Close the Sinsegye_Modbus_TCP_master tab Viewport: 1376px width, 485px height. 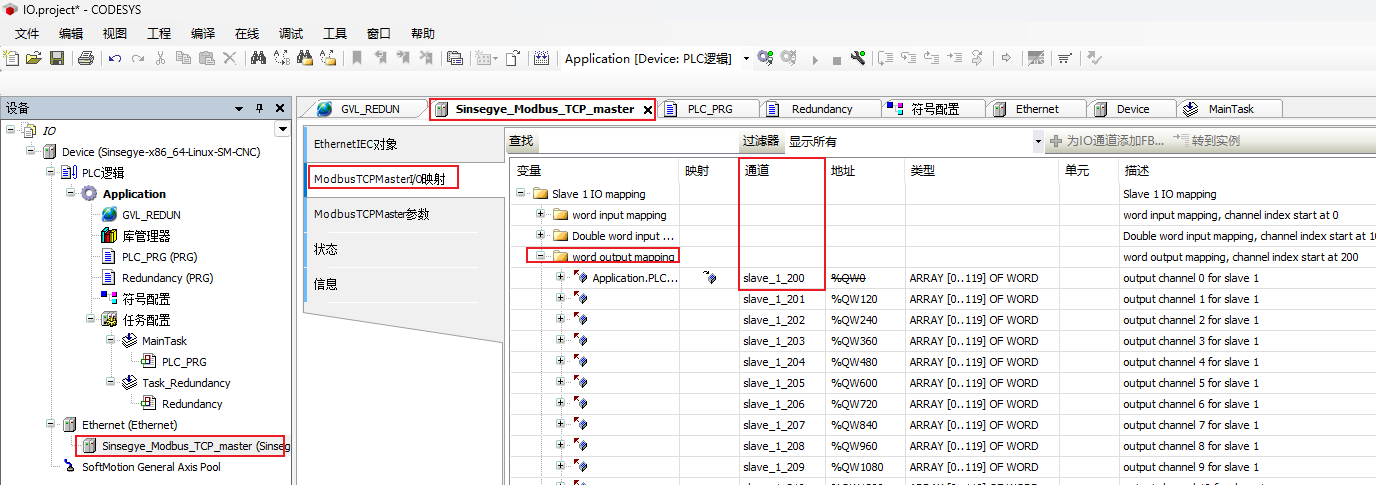pyautogui.click(x=647, y=110)
